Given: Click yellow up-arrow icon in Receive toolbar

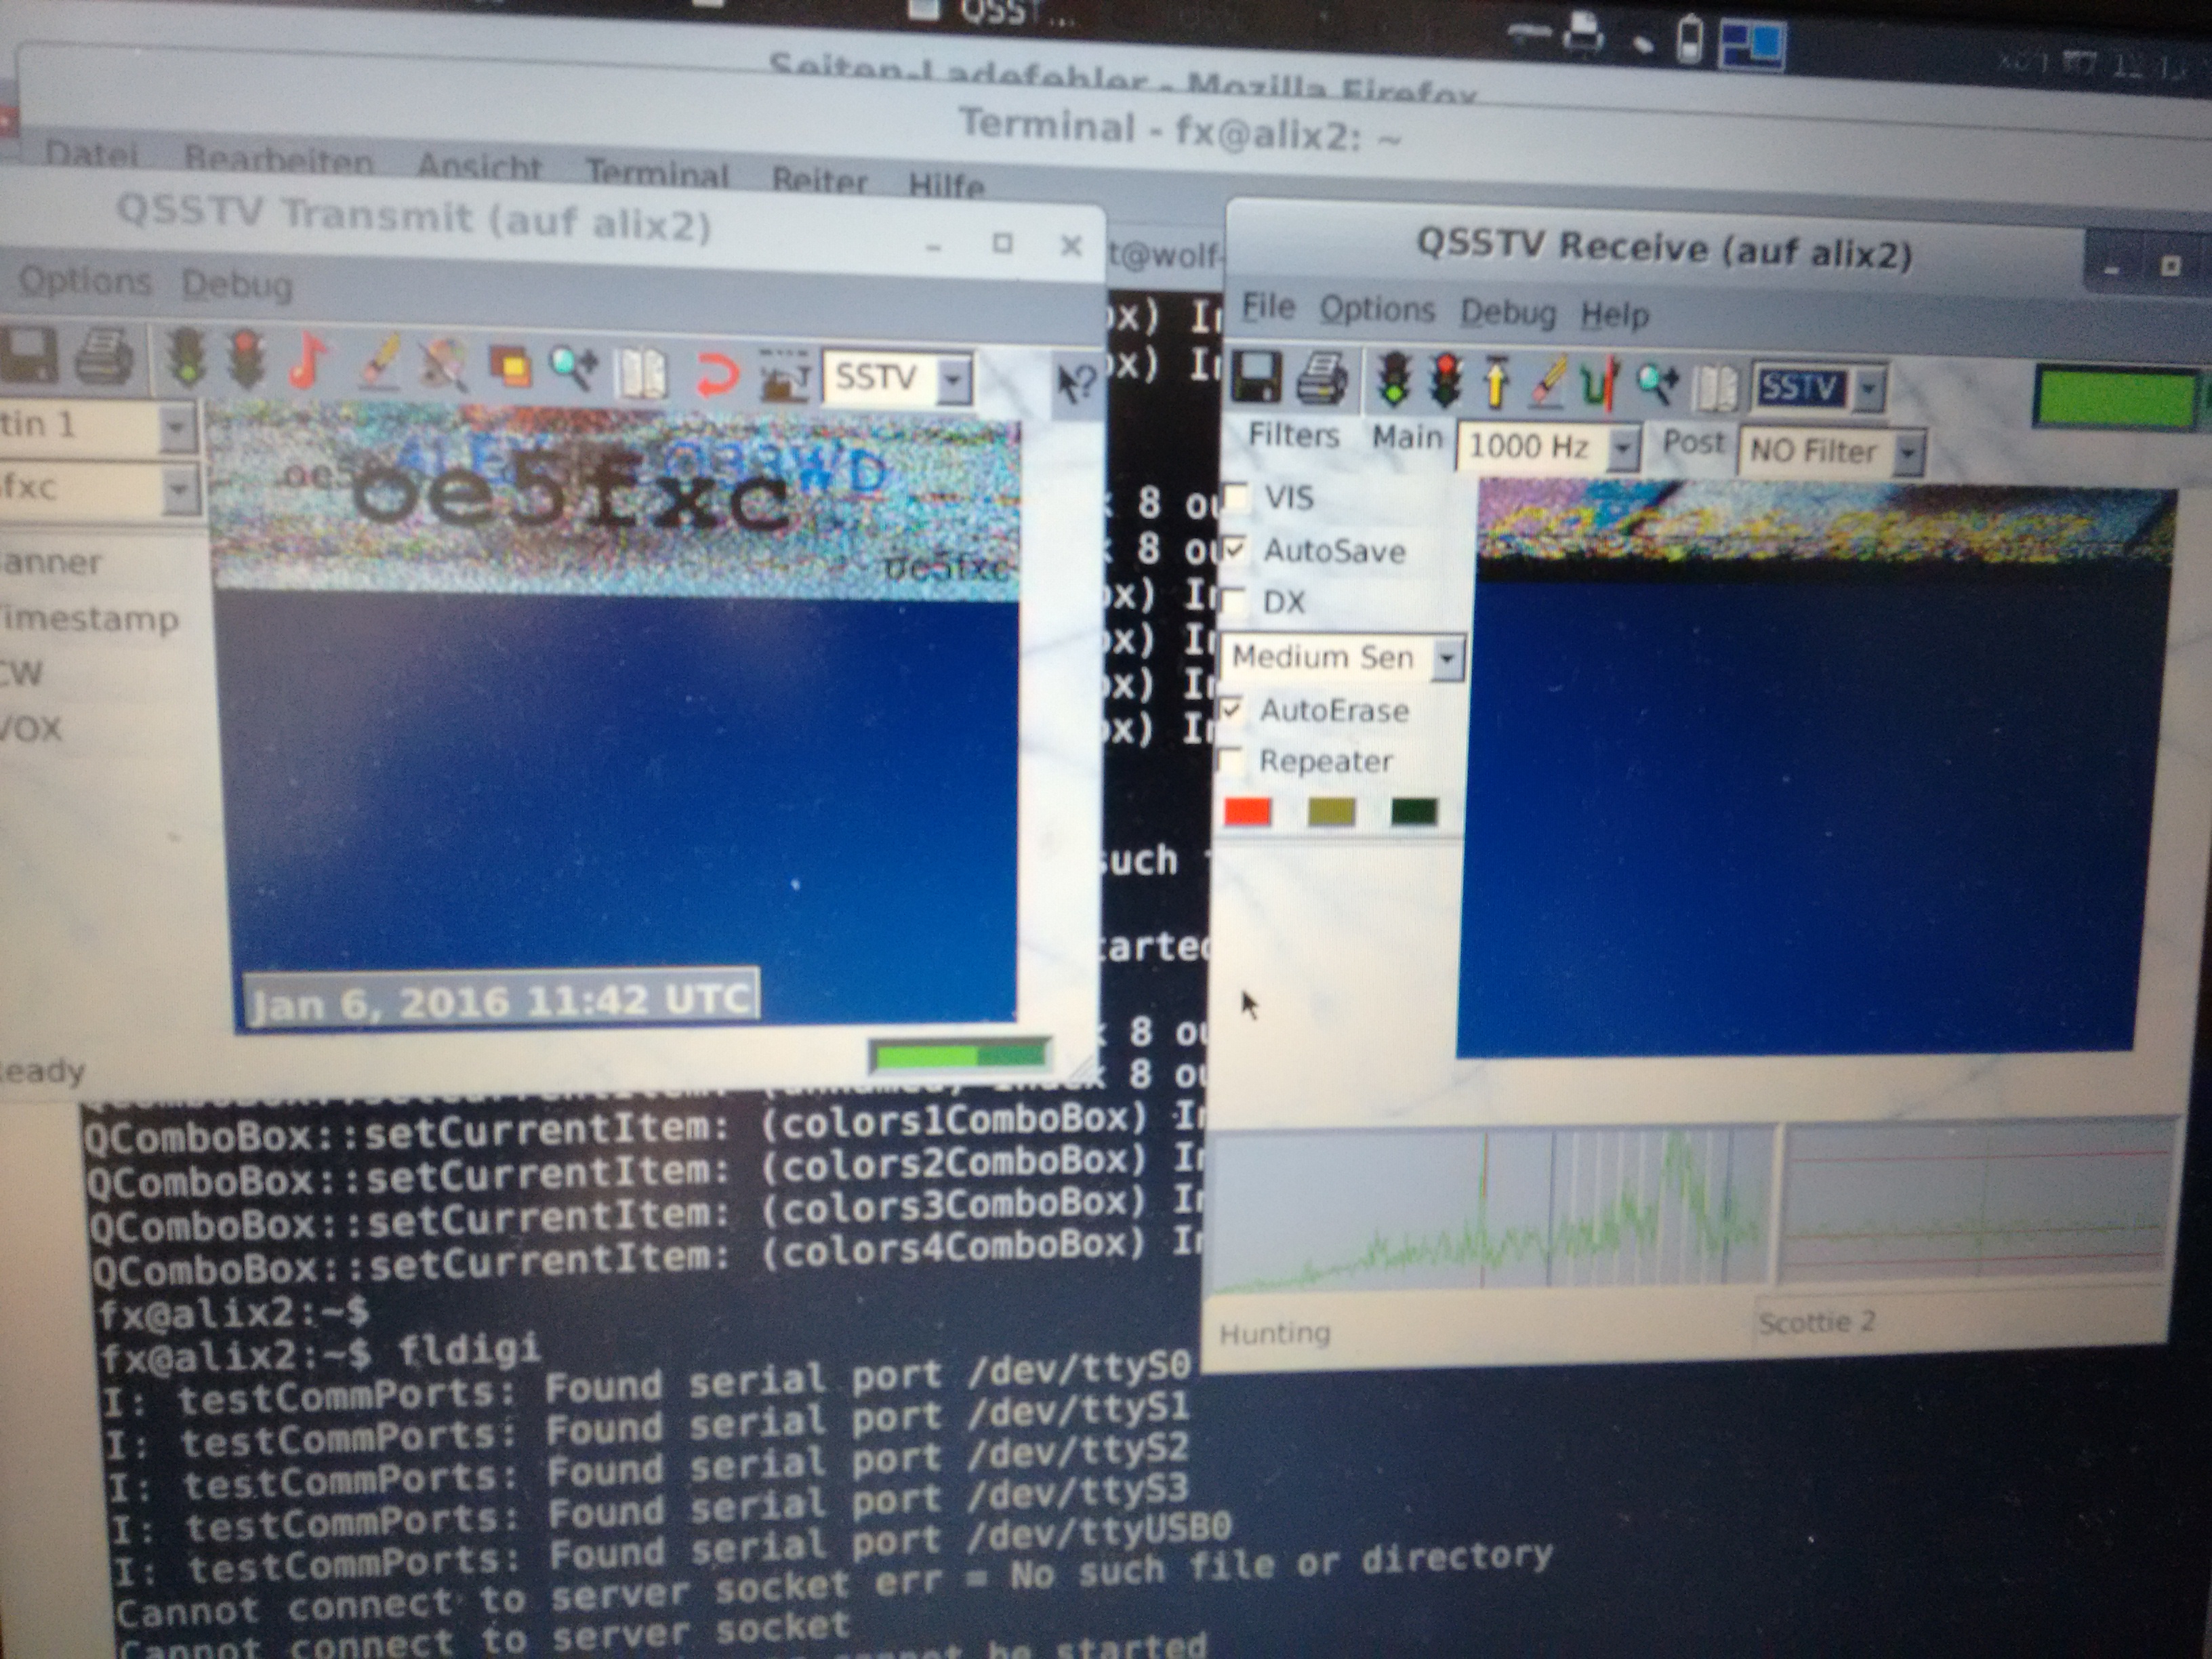Looking at the screenshot, I should [1495, 383].
